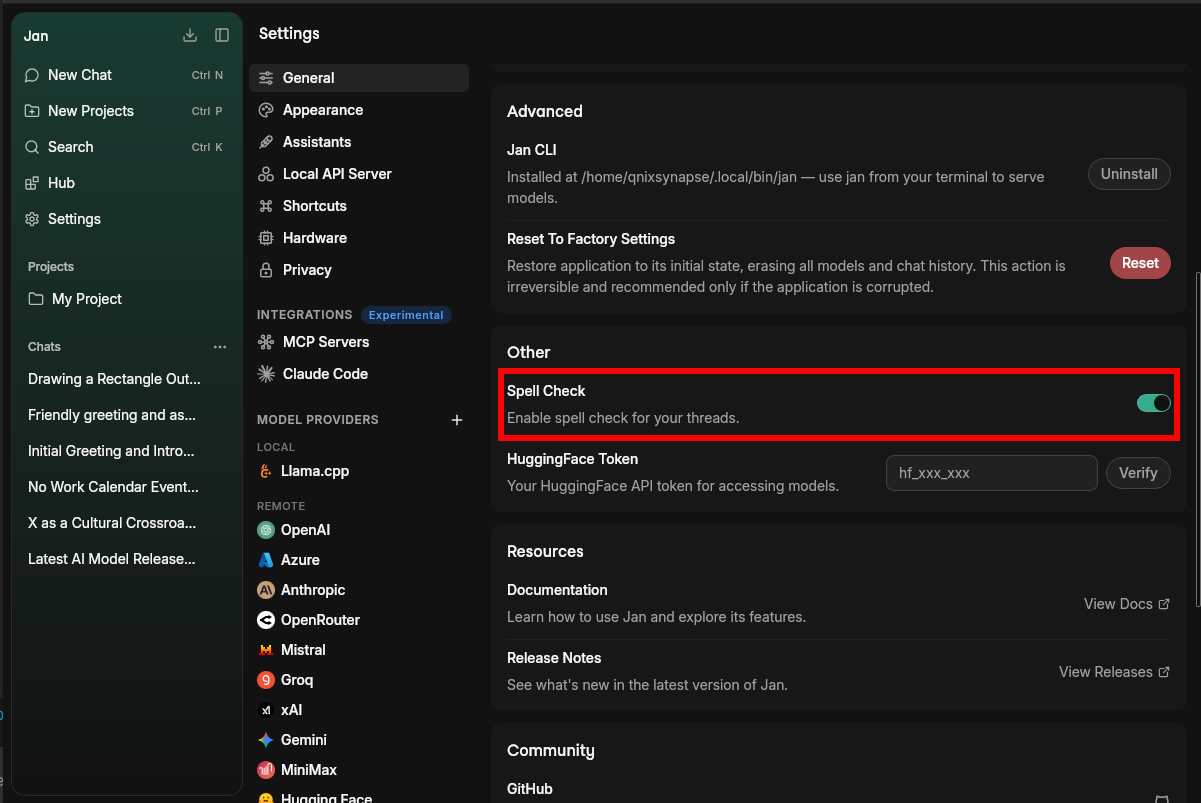The height and width of the screenshot is (803, 1201).
Task: Click the Hardware chip icon
Action: [x=266, y=238]
